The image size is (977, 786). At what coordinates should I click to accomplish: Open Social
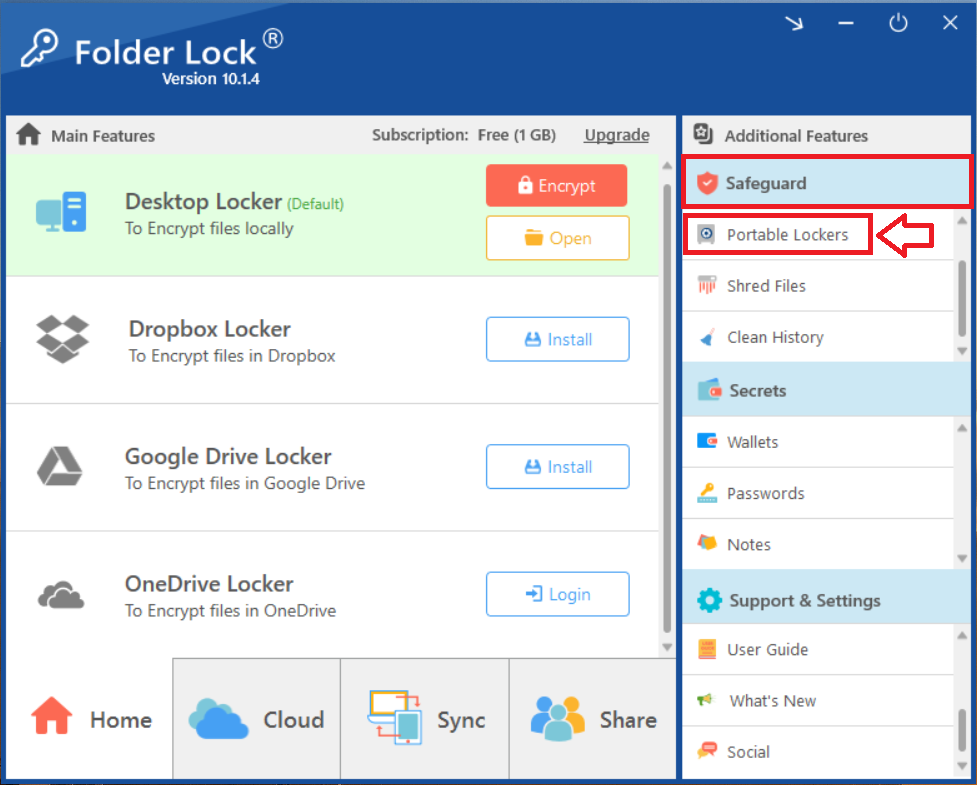click(x=818, y=751)
